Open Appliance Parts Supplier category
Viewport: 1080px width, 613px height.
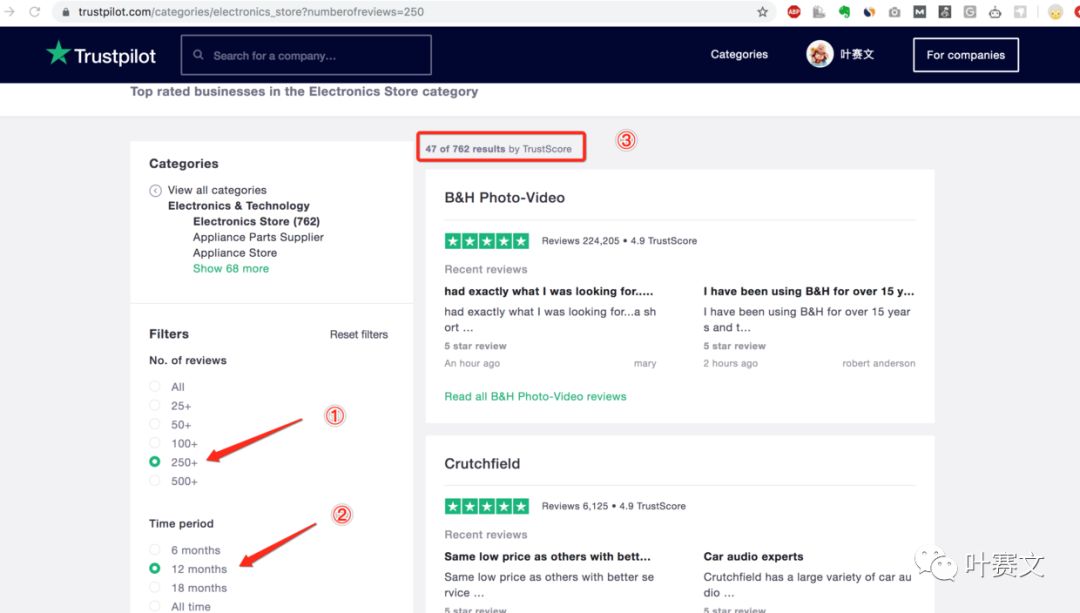tap(258, 237)
